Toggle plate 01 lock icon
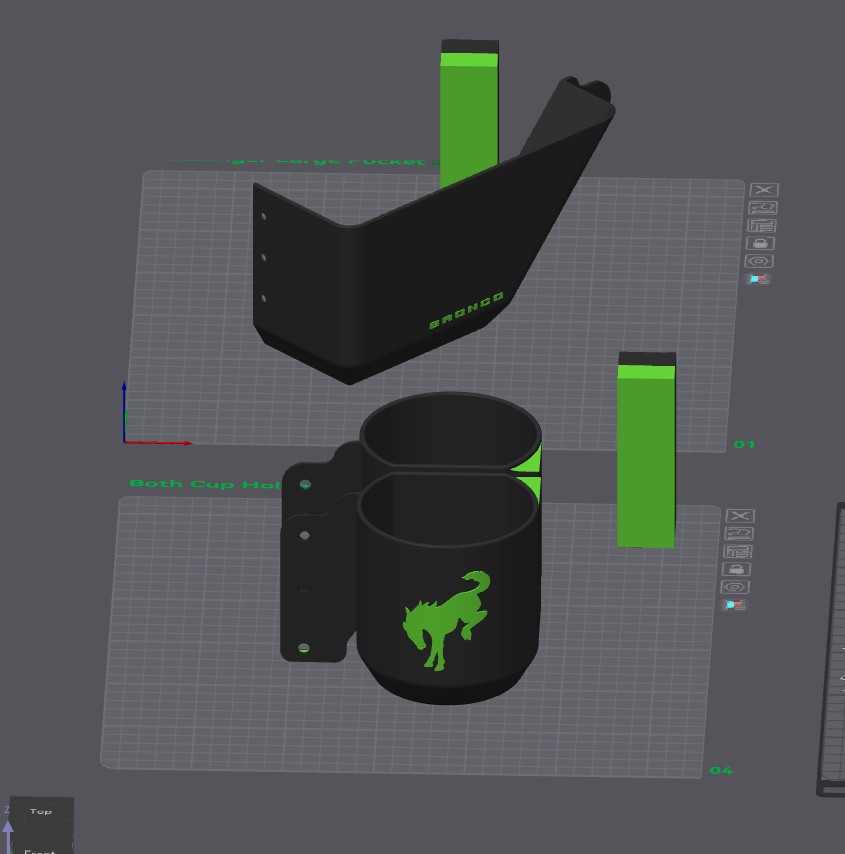Viewport: 845px width, 854px height. (760, 243)
